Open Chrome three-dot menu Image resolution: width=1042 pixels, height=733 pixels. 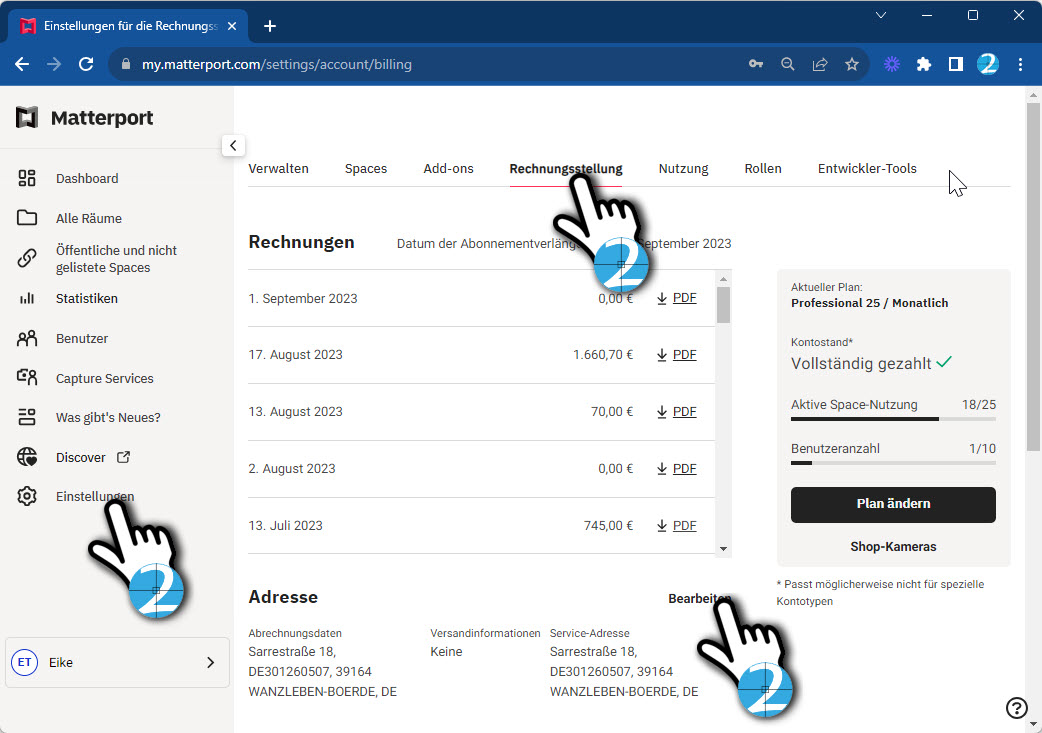1021,64
